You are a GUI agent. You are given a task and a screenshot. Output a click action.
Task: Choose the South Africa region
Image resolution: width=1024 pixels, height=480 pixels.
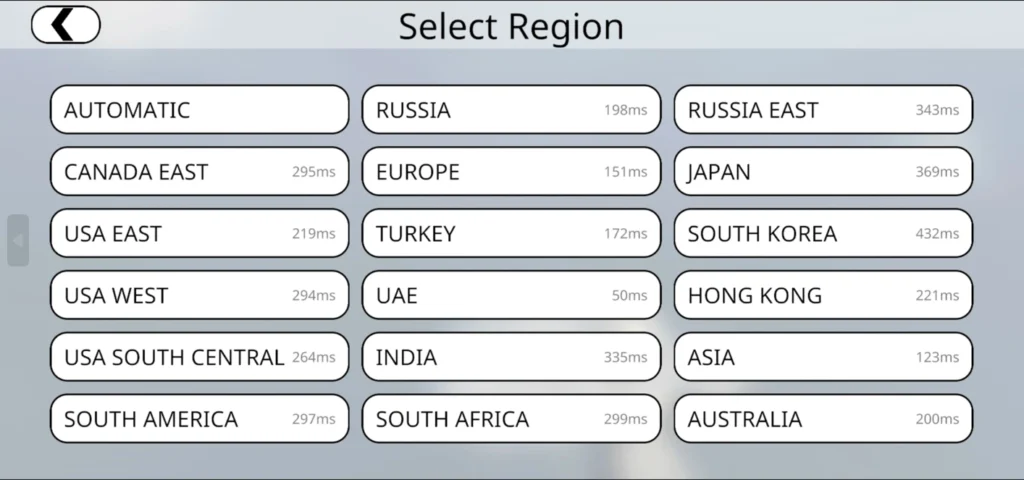pos(511,419)
